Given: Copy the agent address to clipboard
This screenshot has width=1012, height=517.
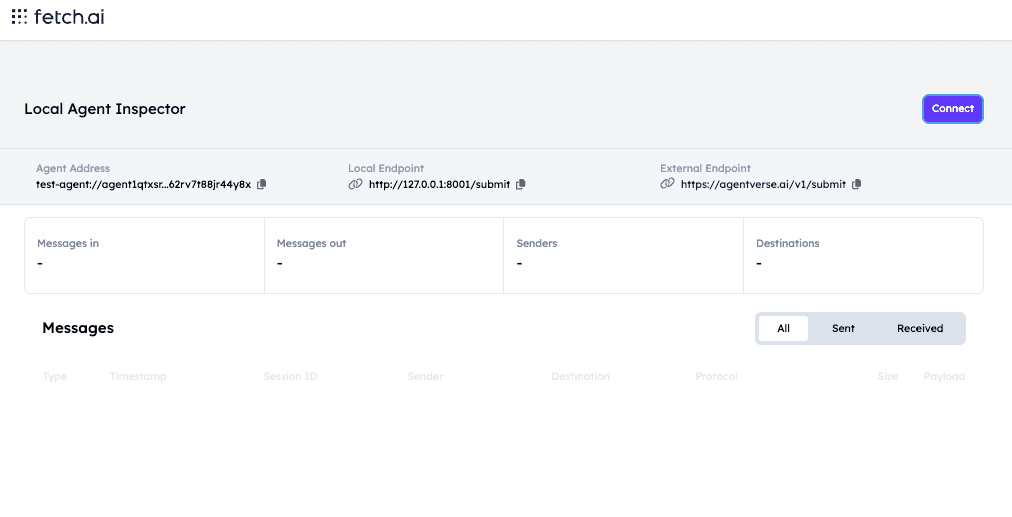Looking at the screenshot, I should coord(262,184).
